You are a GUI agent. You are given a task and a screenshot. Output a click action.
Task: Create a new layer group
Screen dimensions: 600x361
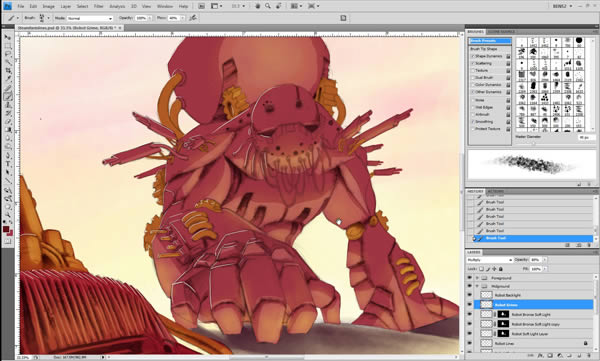[x=570, y=356]
